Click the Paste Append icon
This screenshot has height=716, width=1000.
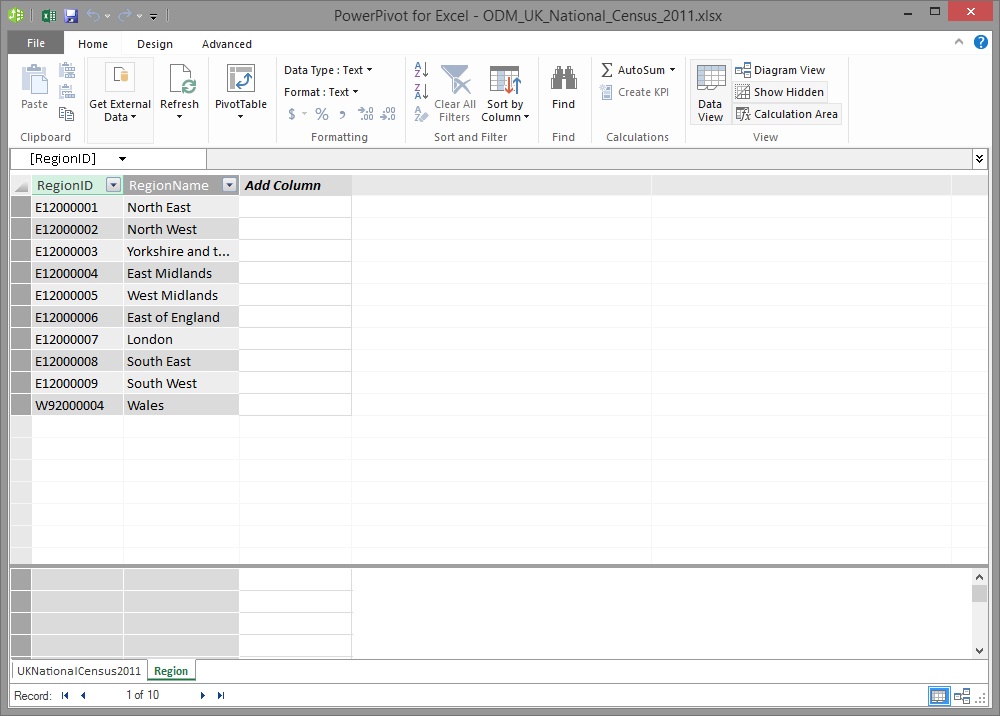tap(67, 69)
